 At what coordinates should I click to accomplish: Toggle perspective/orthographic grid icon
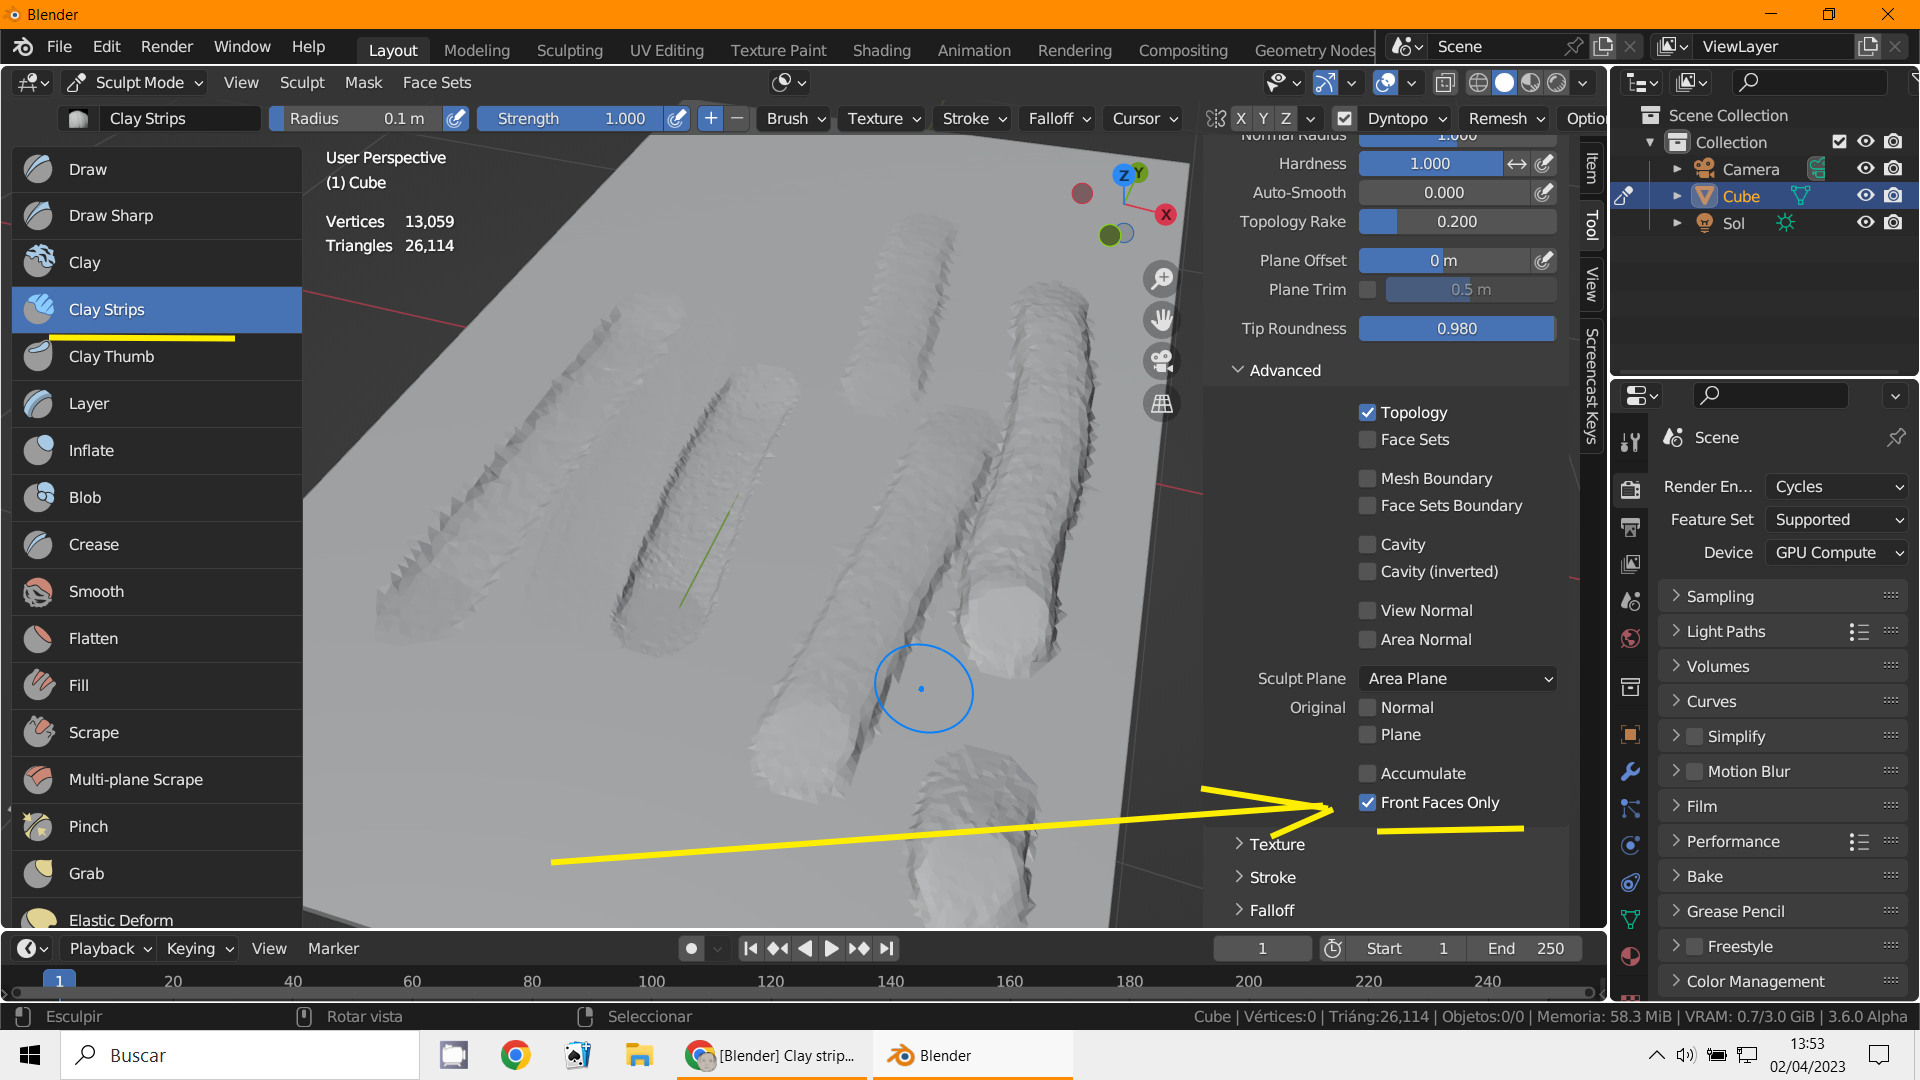pyautogui.click(x=1161, y=403)
